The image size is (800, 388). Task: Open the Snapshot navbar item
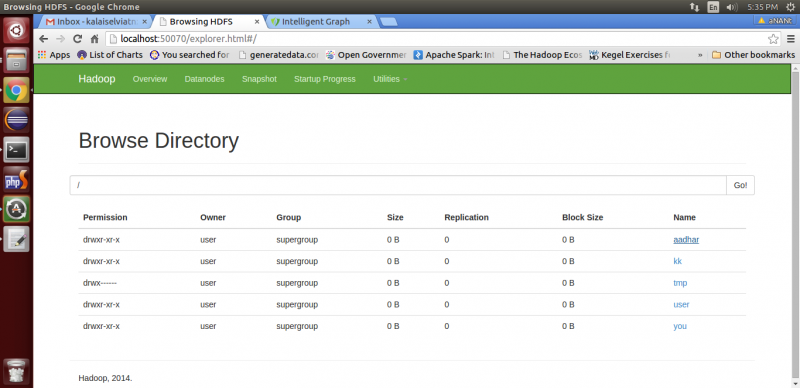click(259, 79)
